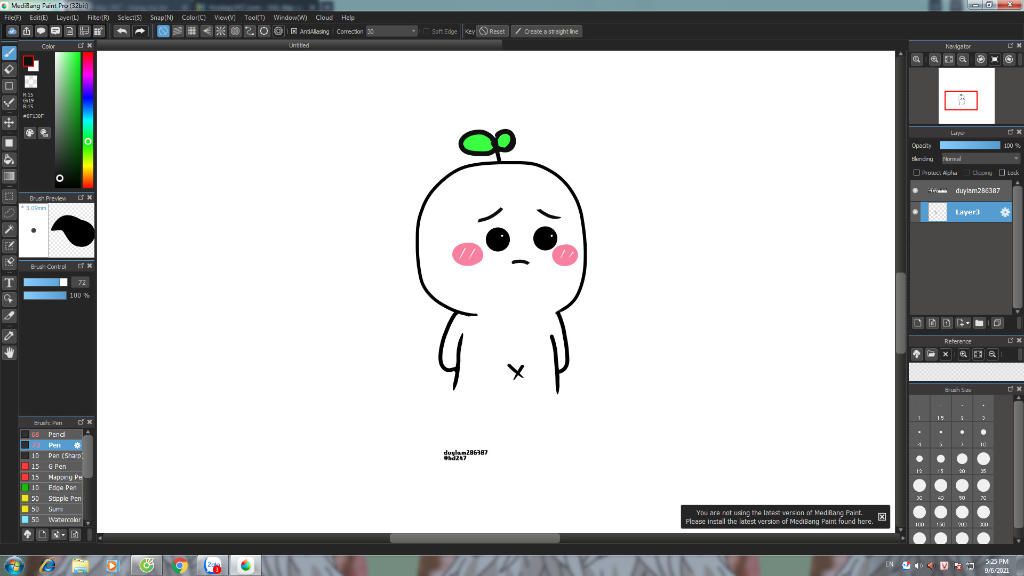Click the hue color strip

click(88, 120)
